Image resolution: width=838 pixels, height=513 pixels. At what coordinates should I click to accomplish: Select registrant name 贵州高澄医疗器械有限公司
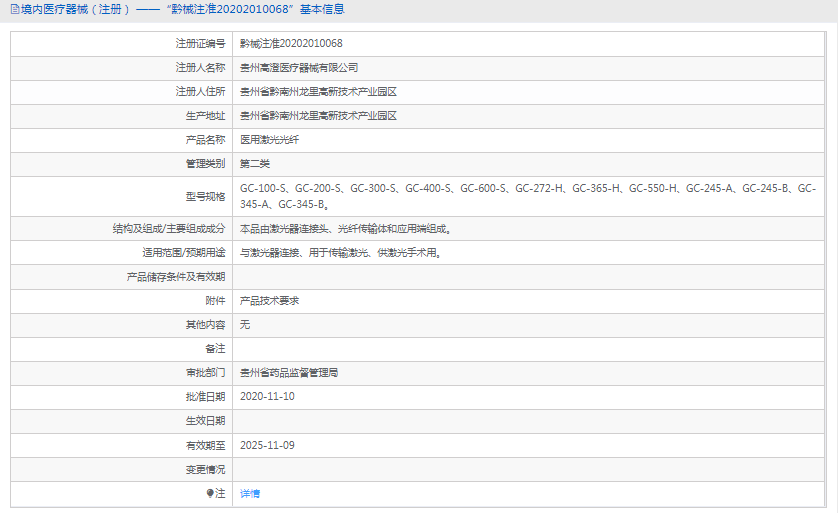click(x=299, y=68)
